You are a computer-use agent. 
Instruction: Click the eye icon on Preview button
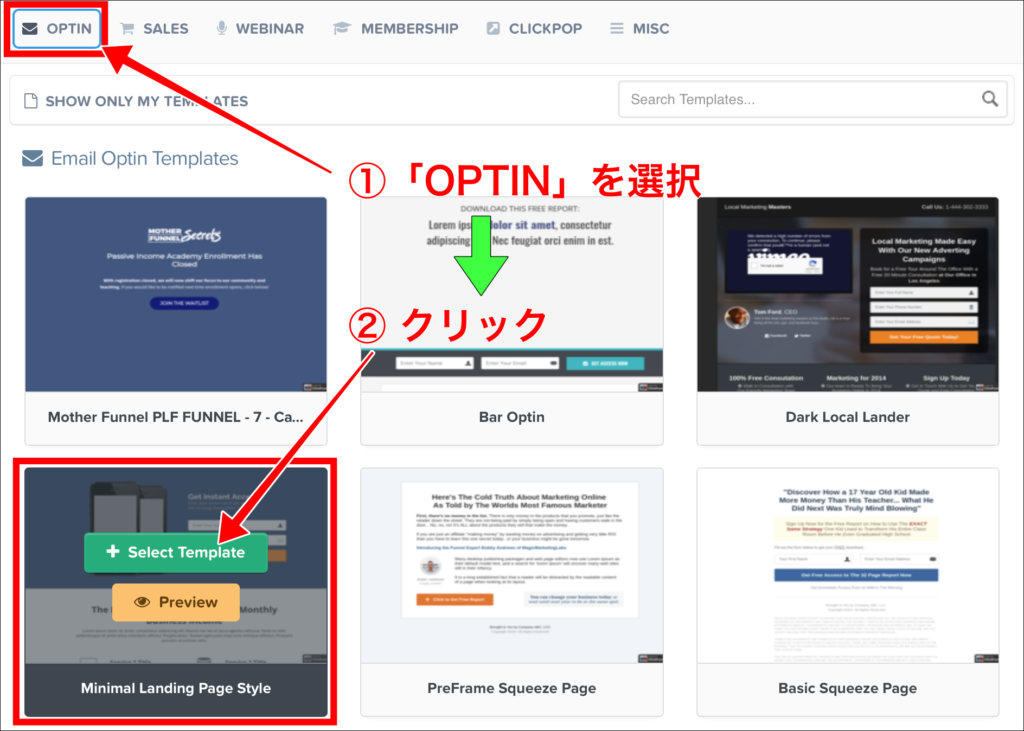(x=143, y=602)
